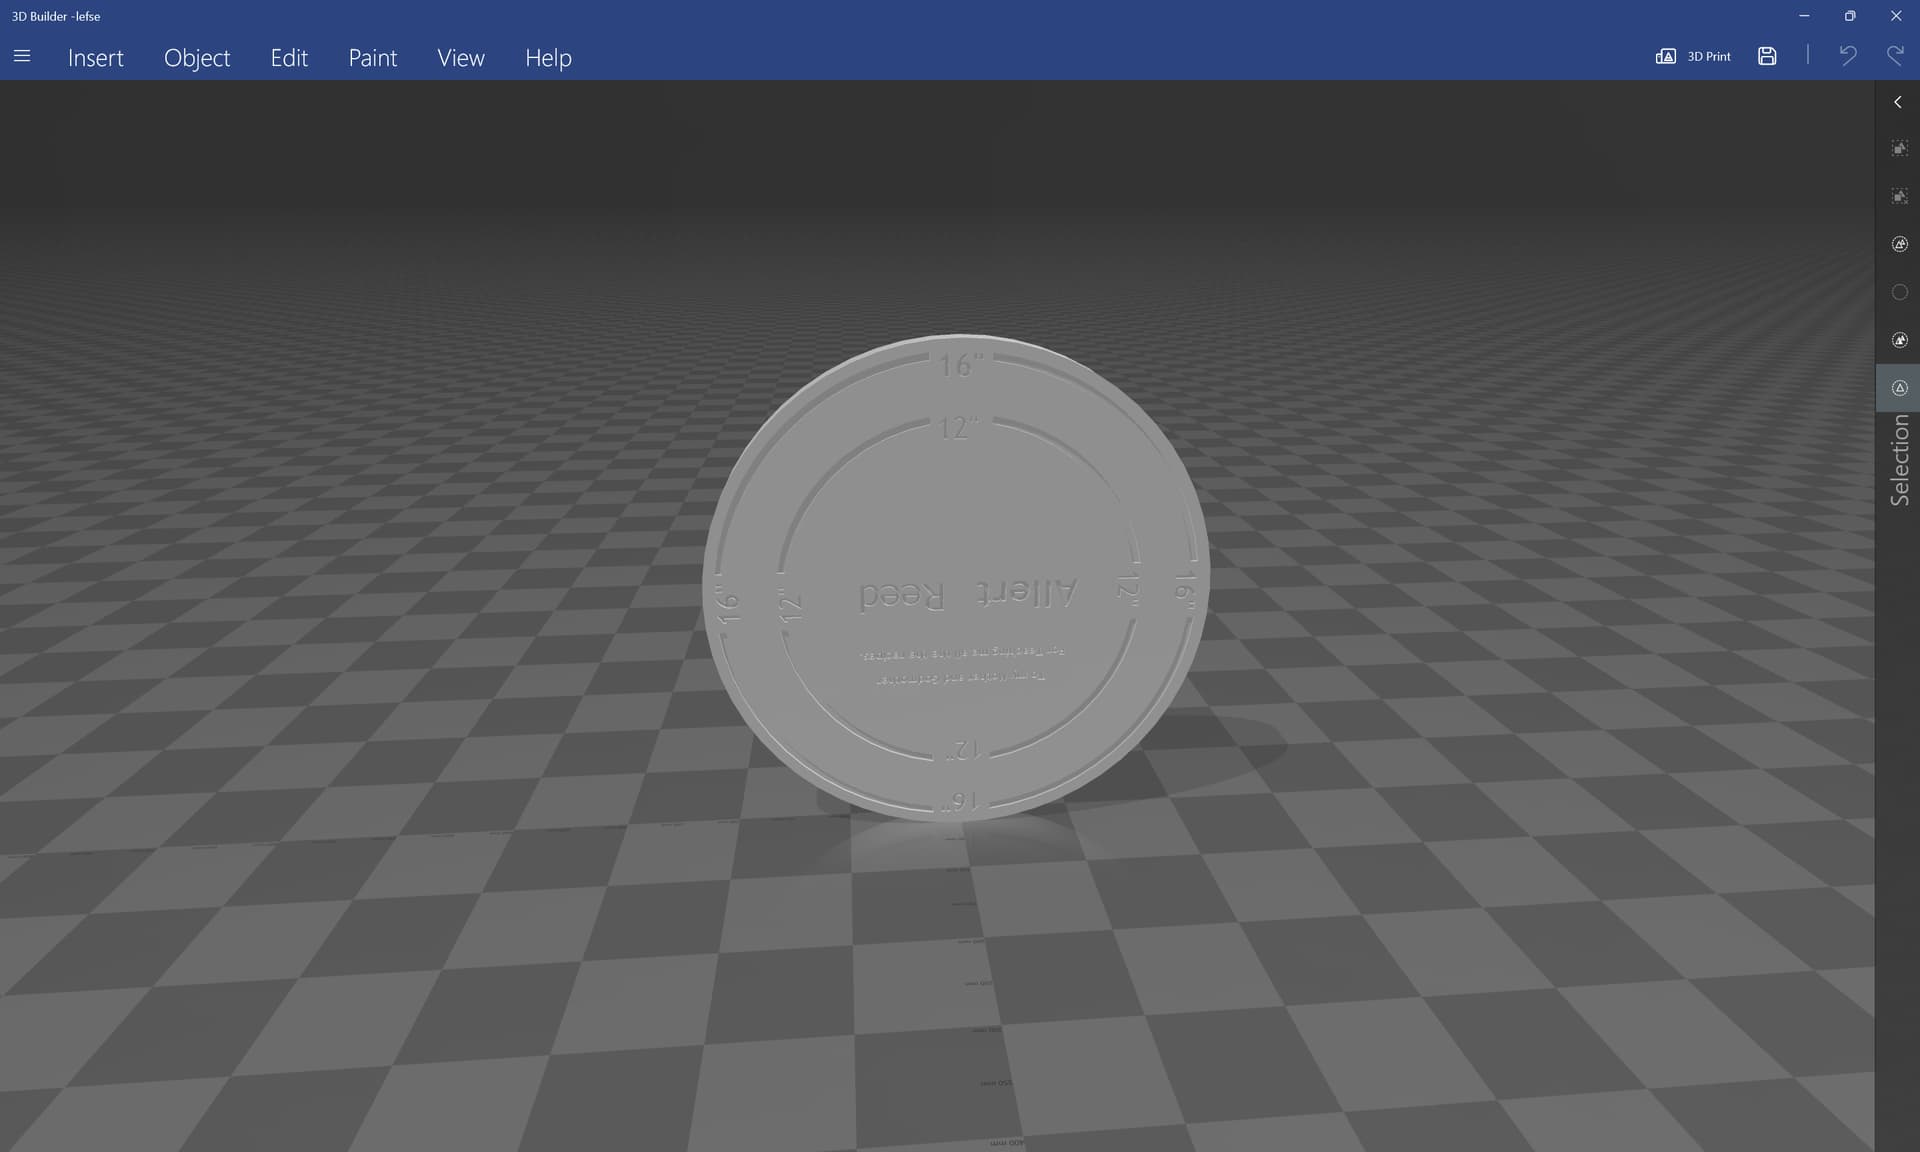Open the hamburger menu
Viewport: 1920px width, 1152px height.
[x=22, y=57]
